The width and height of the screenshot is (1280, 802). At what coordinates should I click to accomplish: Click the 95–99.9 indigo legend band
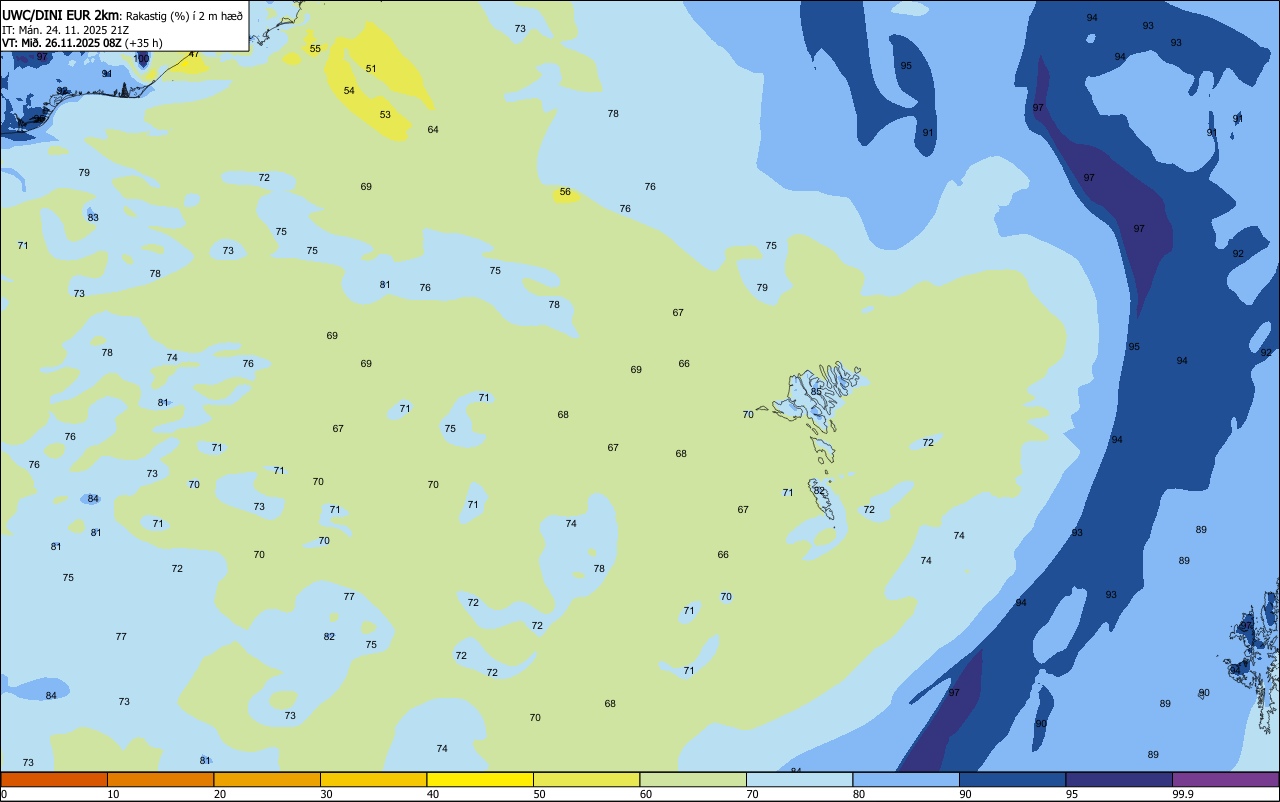coord(1119,779)
